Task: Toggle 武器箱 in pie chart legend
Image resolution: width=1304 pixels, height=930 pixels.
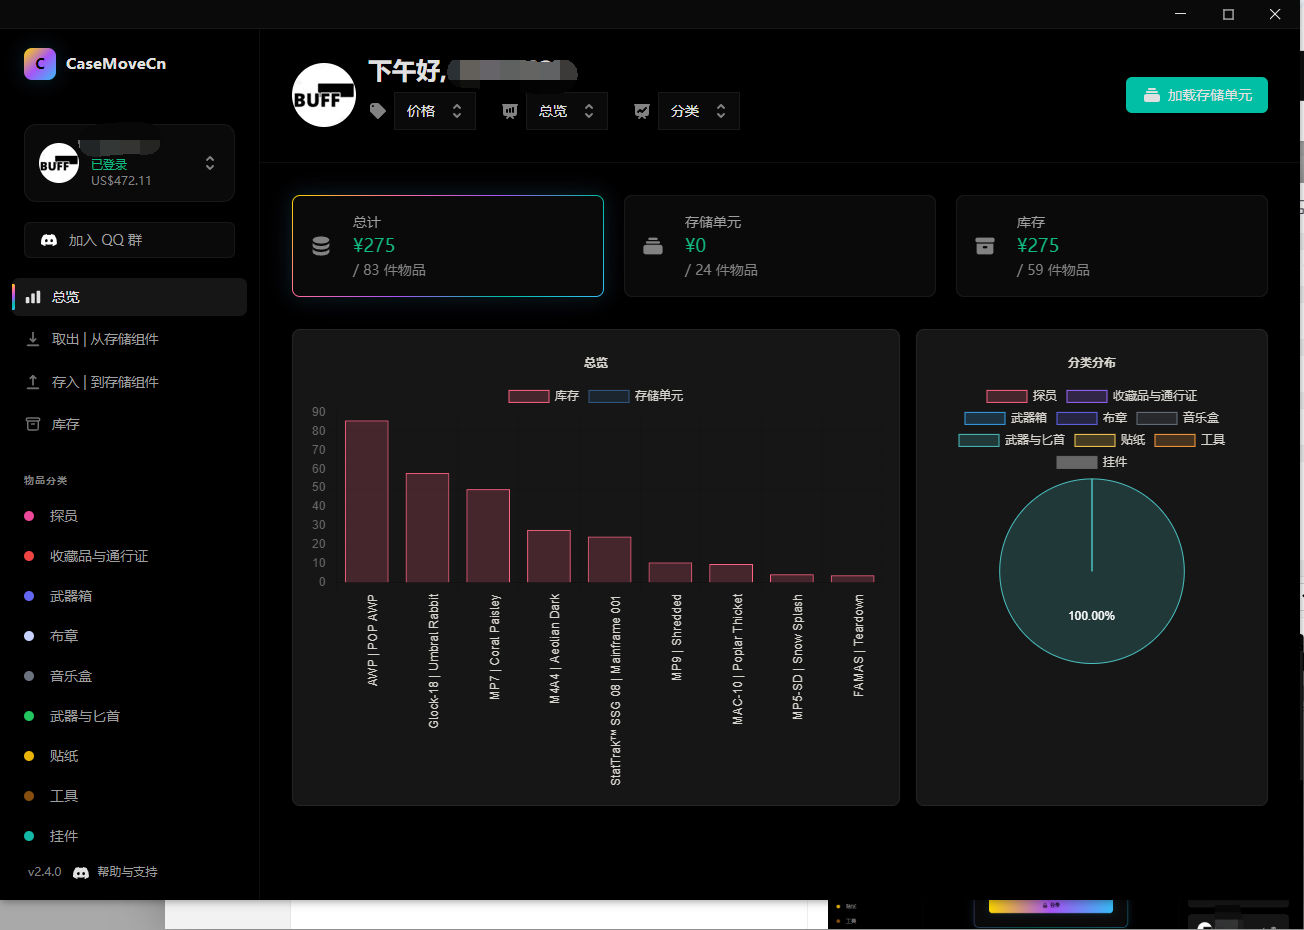Action: (1005, 418)
